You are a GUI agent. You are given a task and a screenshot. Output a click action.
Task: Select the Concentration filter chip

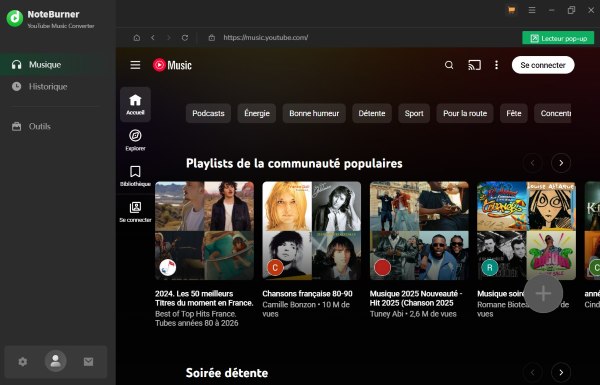[553, 113]
